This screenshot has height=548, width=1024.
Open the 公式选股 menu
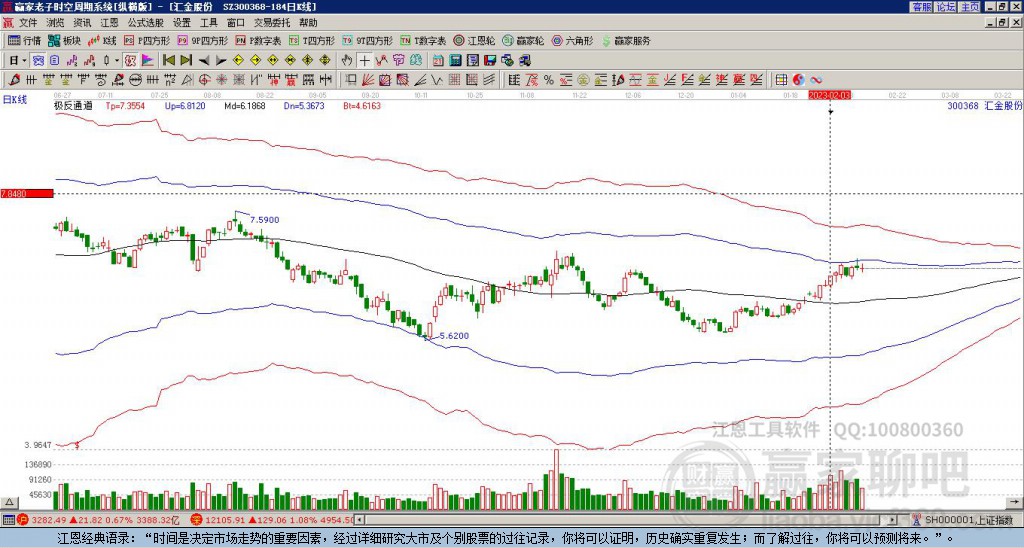point(145,22)
